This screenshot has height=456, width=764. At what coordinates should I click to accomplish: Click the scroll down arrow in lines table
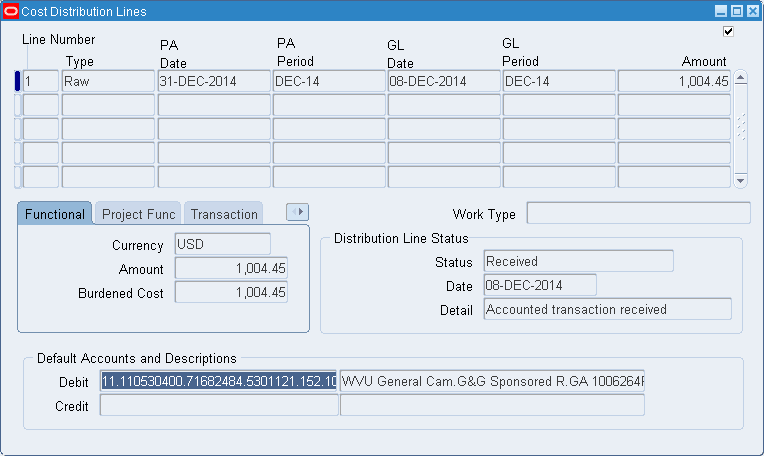tap(740, 180)
